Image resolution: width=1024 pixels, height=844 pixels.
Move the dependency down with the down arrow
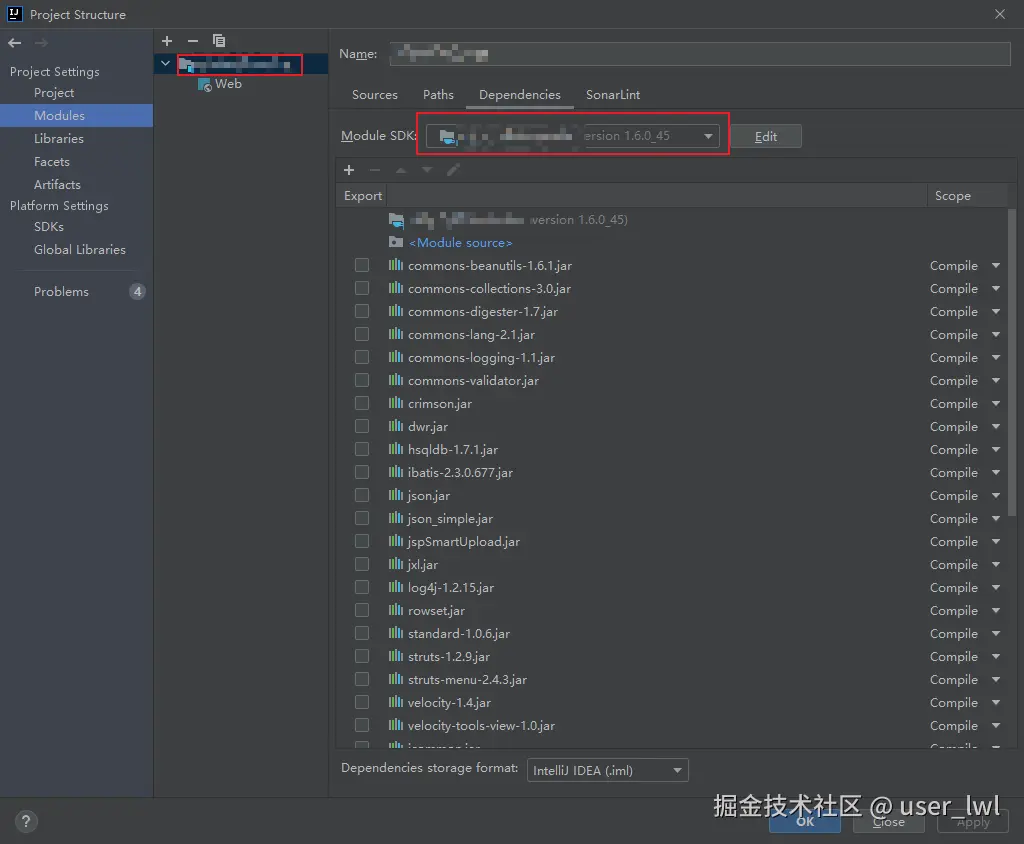pos(427,170)
